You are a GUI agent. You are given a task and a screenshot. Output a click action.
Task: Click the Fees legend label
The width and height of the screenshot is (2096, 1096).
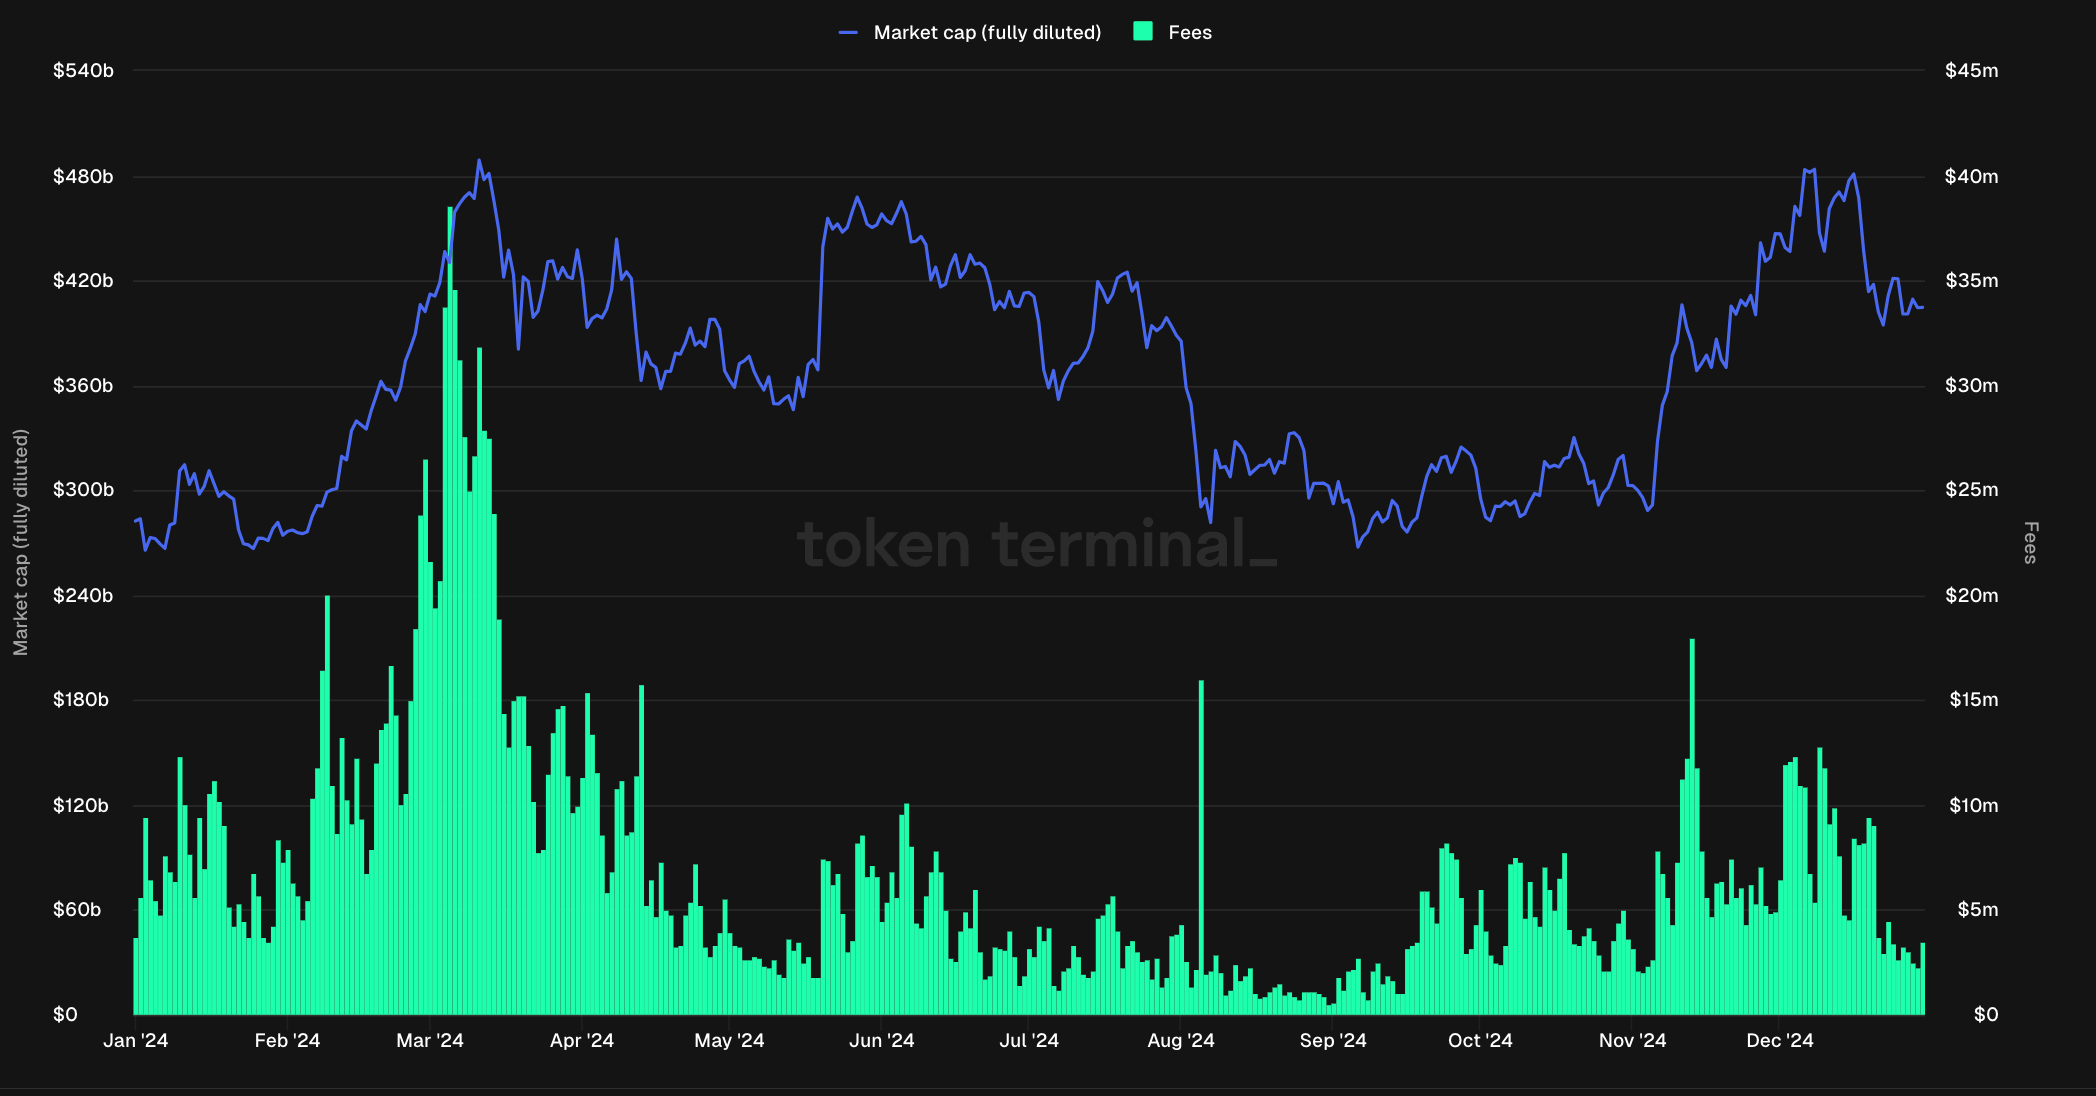1189,33
